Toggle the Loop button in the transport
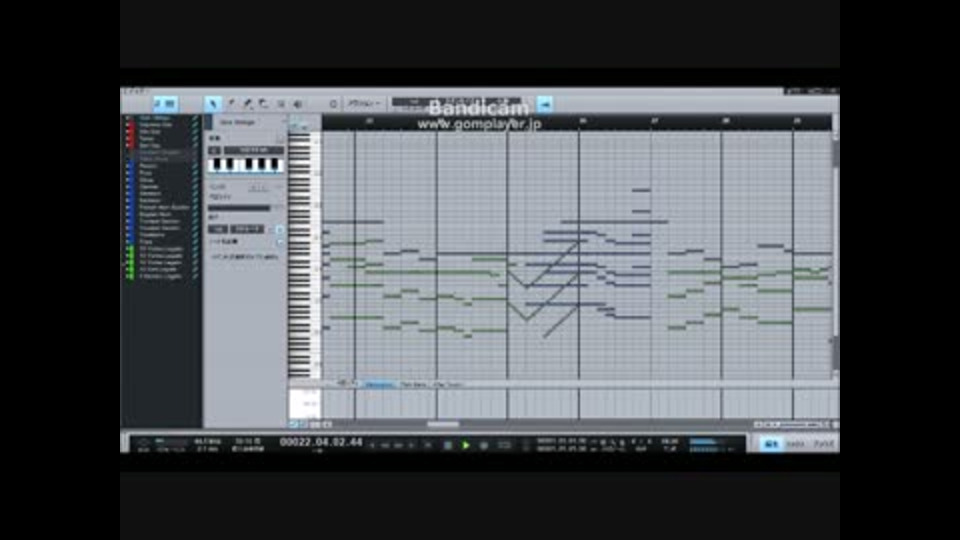Image resolution: width=960 pixels, height=540 pixels. (x=504, y=445)
